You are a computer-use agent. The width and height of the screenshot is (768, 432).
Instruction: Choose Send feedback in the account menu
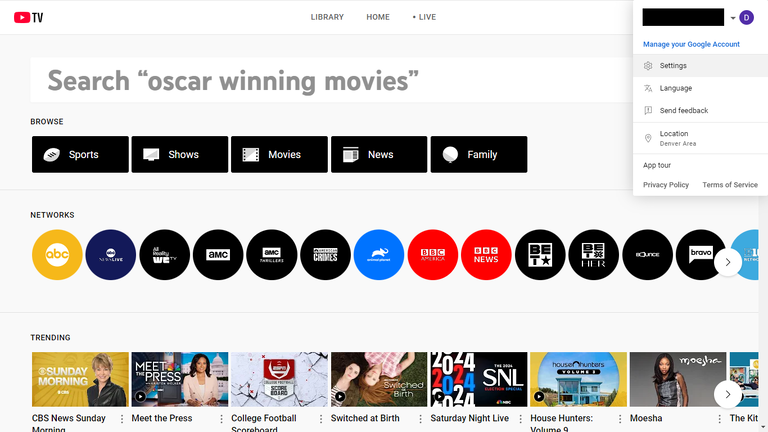coord(700,110)
